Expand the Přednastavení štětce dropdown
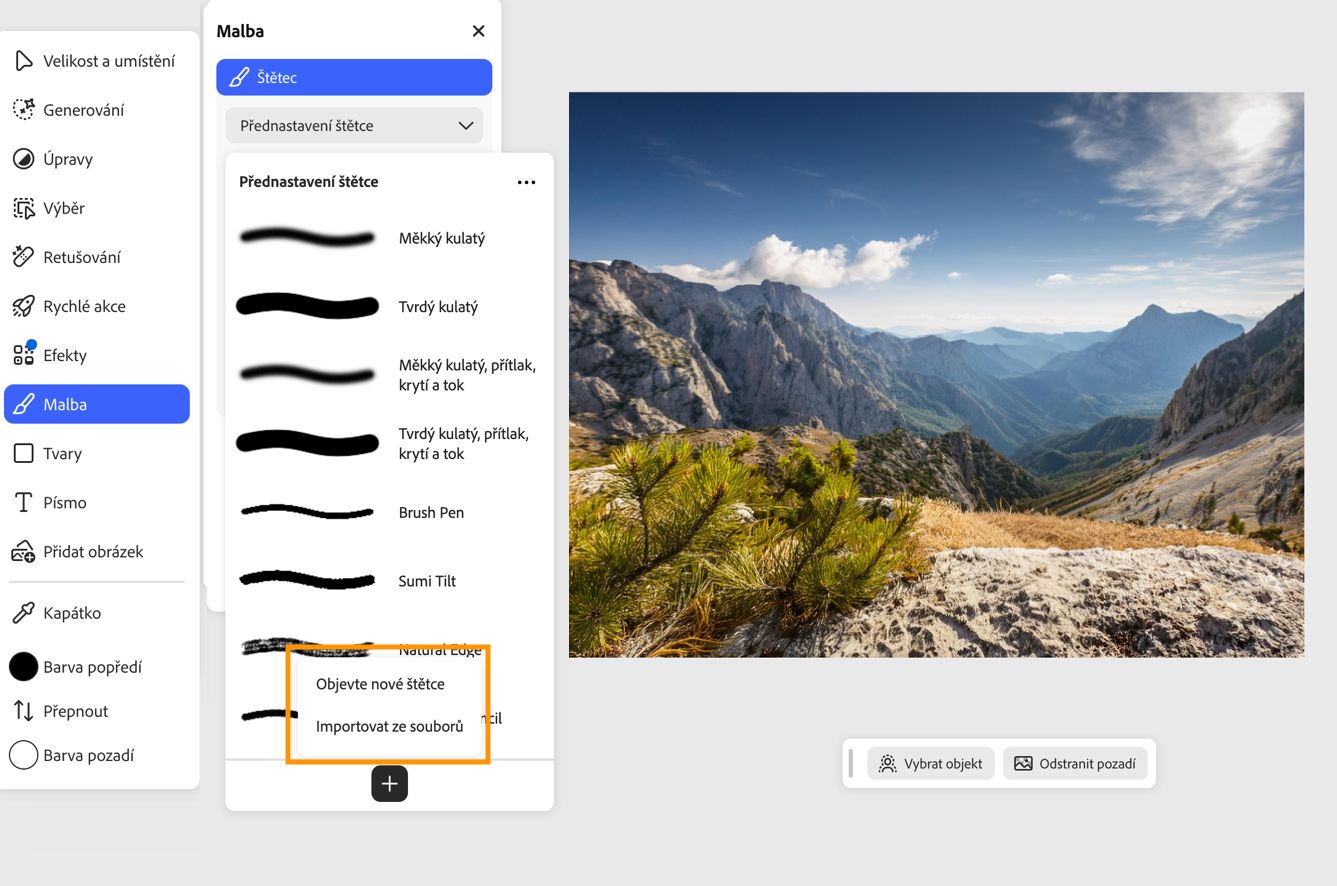The height and width of the screenshot is (886, 1337). pyautogui.click(x=354, y=126)
